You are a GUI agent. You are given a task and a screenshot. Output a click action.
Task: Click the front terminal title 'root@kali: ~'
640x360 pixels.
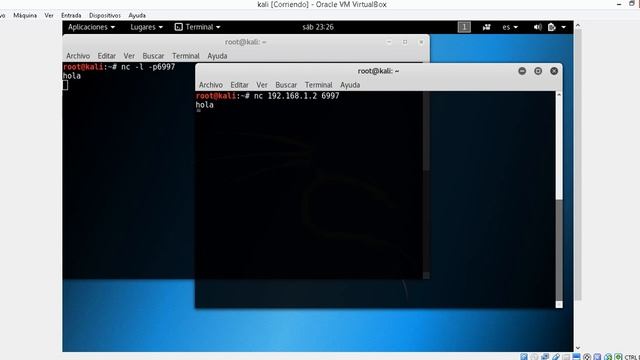pos(378,71)
